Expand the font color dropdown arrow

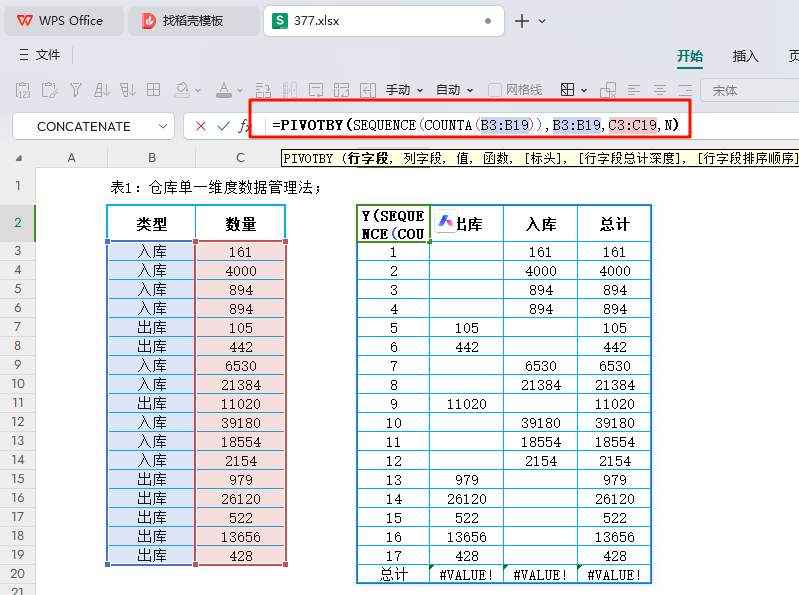240,91
